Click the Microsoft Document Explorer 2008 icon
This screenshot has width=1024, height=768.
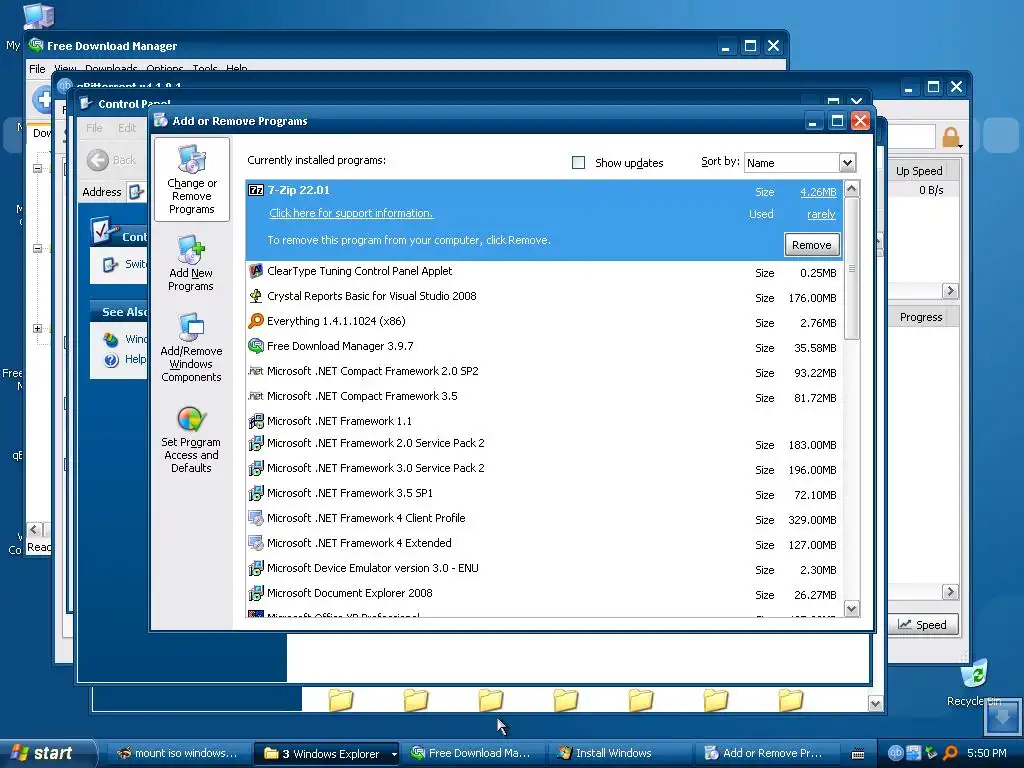tap(256, 593)
